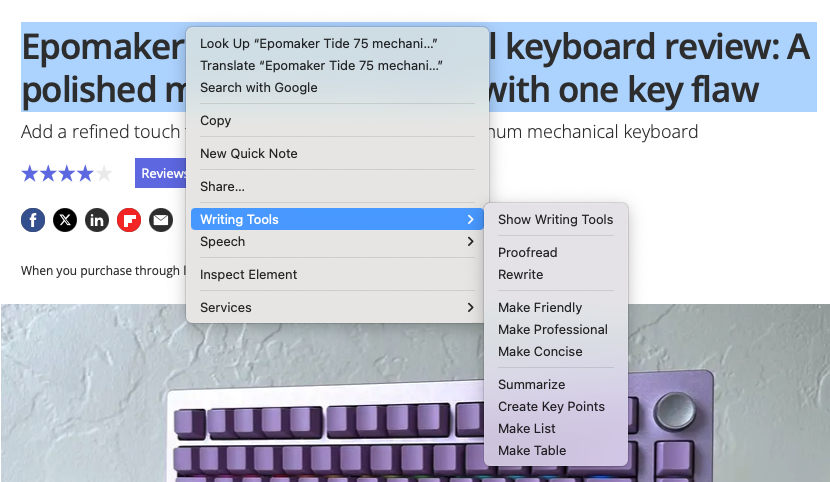Screen dimensions: 830x482
Task: Click the LinkedIn share icon
Action: [97, 220]
